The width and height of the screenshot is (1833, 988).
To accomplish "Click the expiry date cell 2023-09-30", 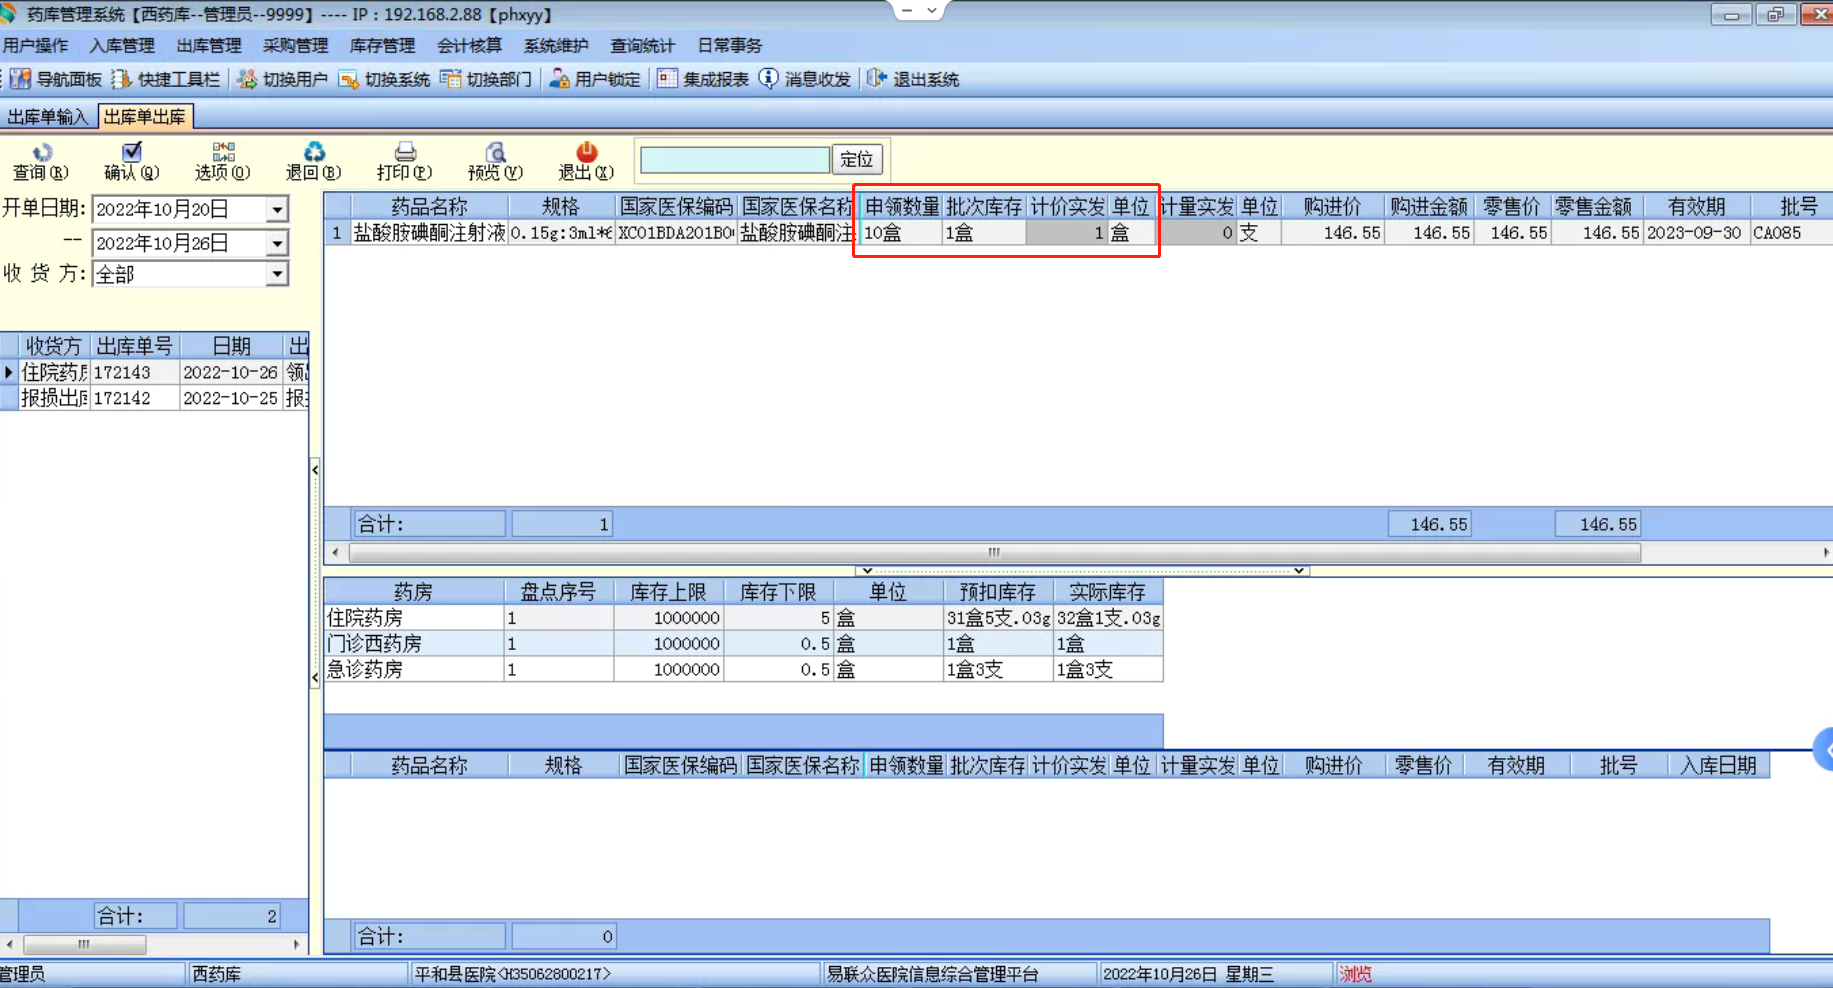I will coord(1696,233).
